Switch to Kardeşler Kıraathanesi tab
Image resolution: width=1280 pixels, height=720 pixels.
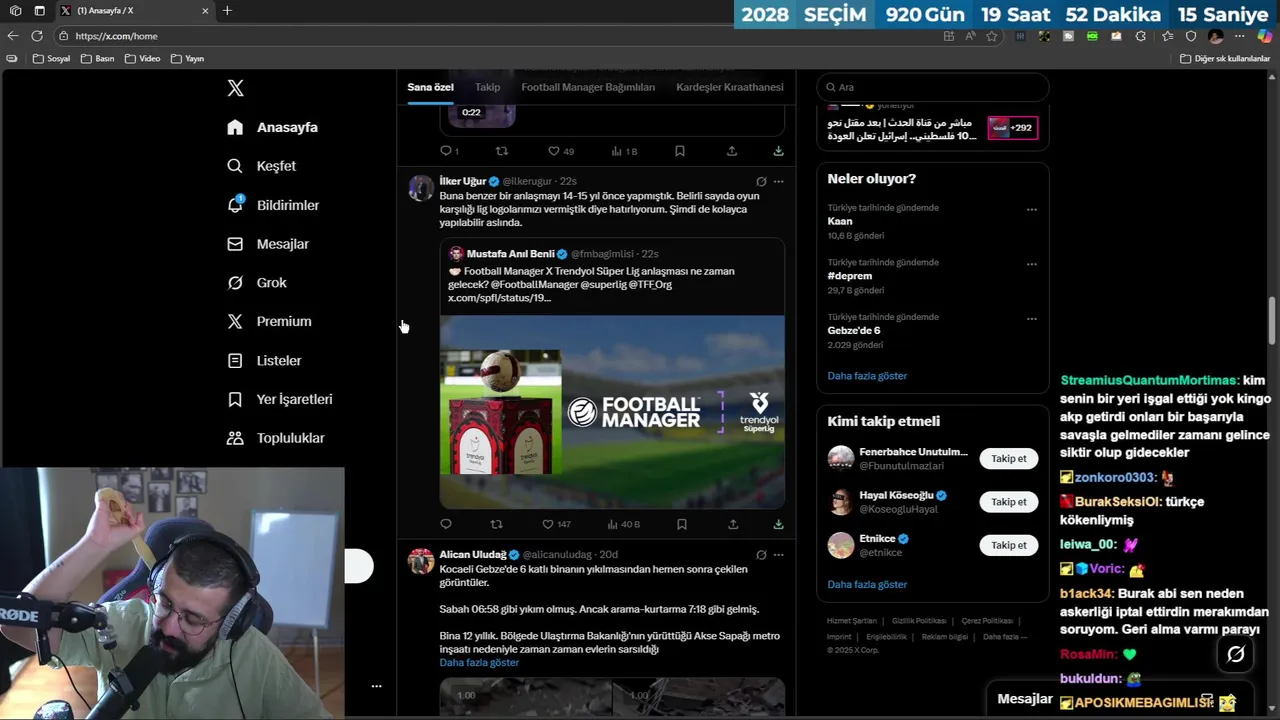730,87
